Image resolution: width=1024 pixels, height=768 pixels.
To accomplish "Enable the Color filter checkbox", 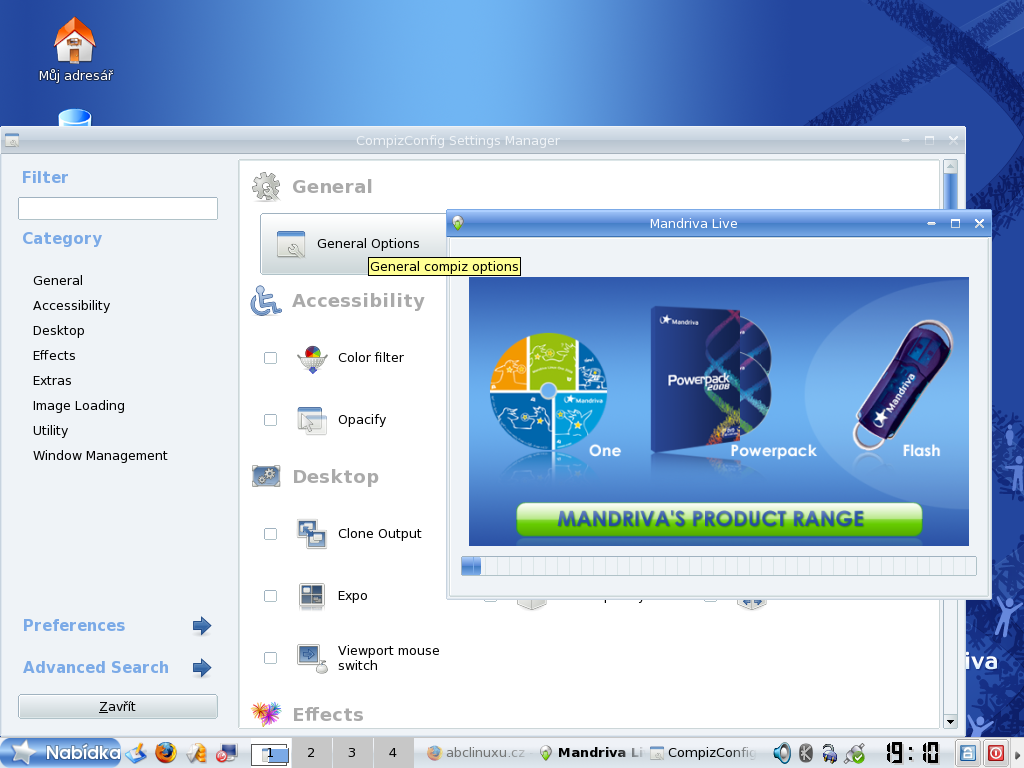I will 270,358.
